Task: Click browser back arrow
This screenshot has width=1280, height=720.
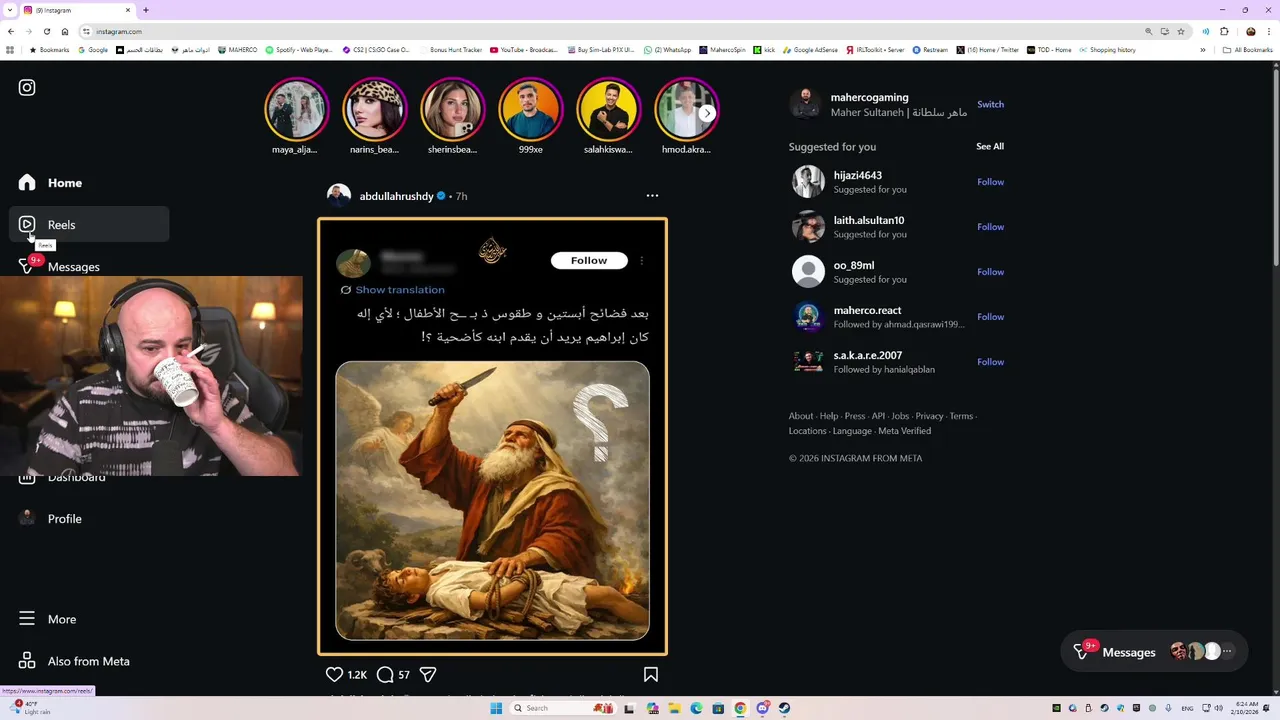Action: pyautogui.click(x=11, y=31)
